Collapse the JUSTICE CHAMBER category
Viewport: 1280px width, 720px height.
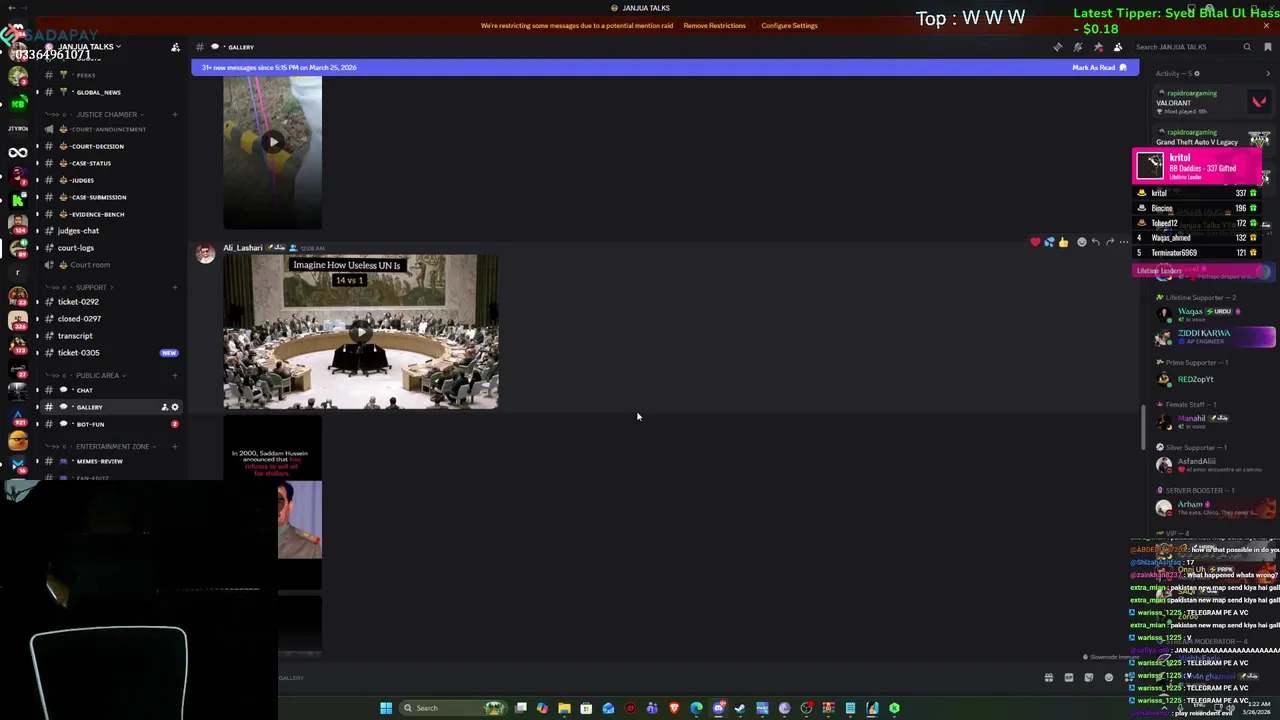coord(105,114)
